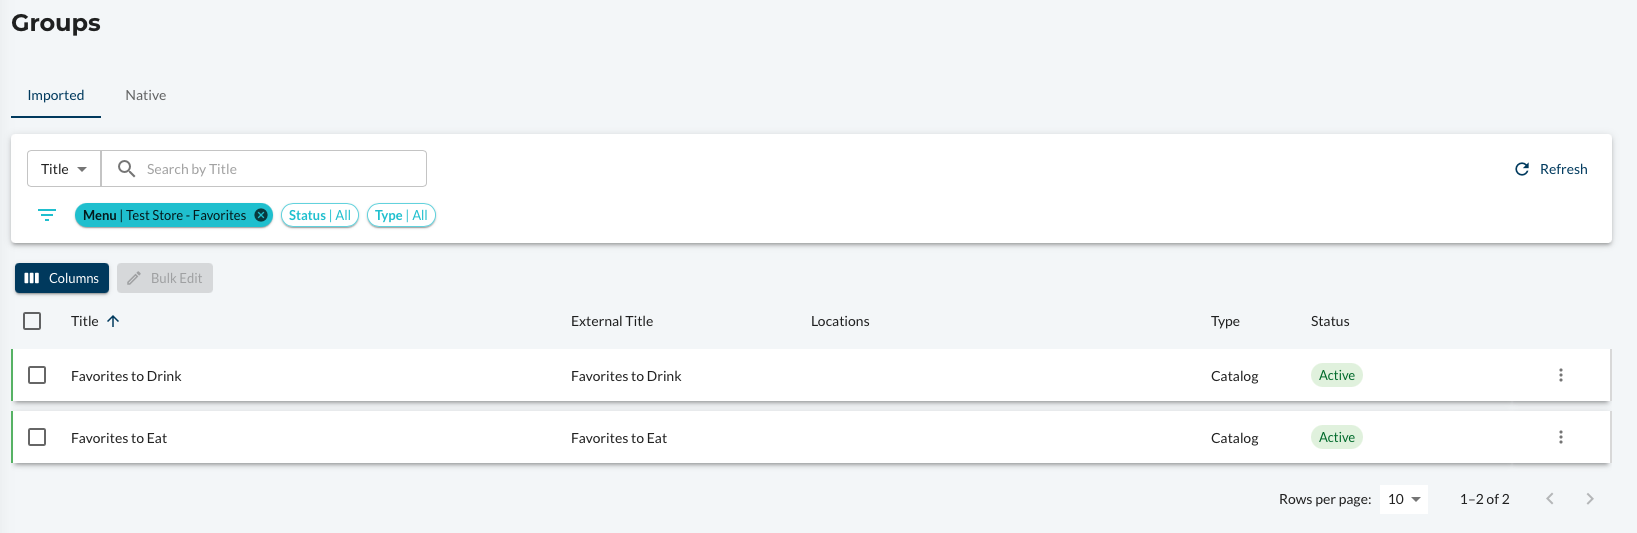This screenshot has height=533, width=1637.
Task: Select all rows checkbox in header
Action: 32,321
